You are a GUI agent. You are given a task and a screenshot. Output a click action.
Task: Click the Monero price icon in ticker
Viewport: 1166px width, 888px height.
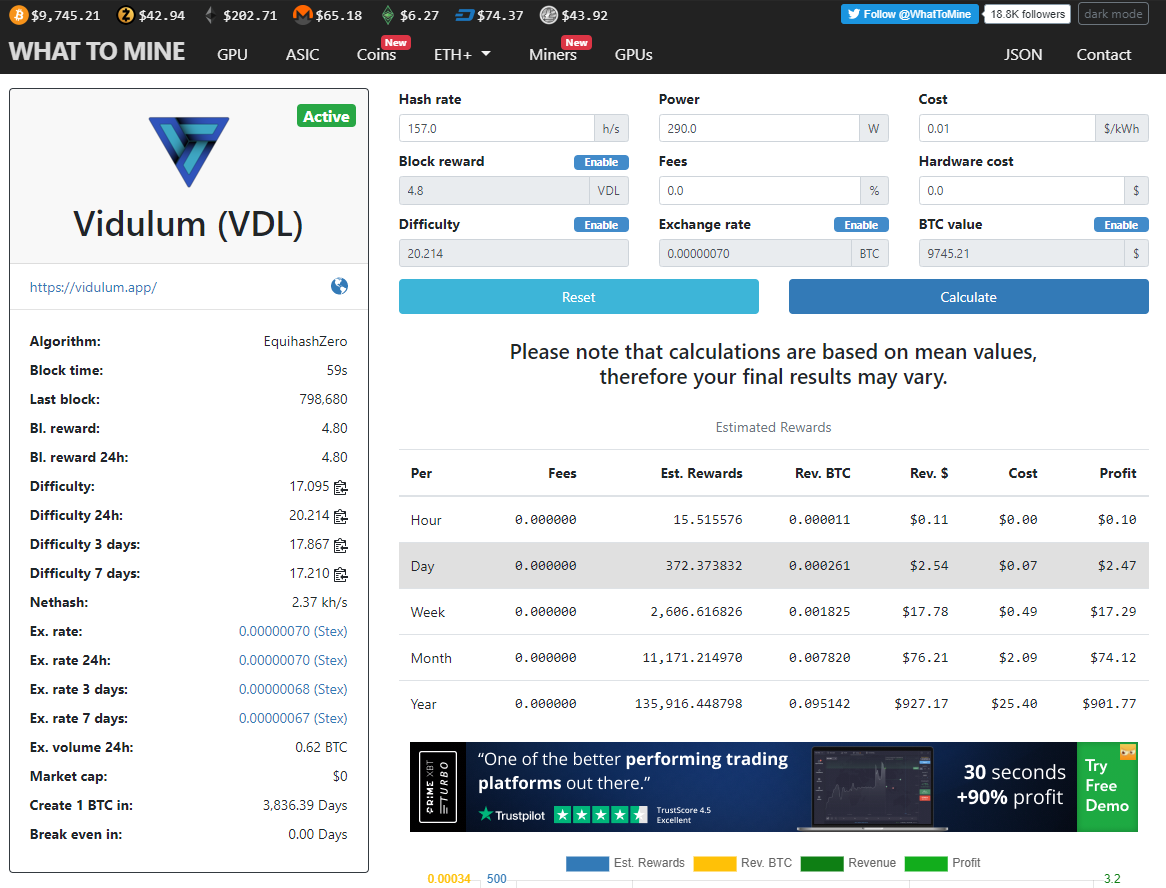pyautogui.click(x=302, y=15)
